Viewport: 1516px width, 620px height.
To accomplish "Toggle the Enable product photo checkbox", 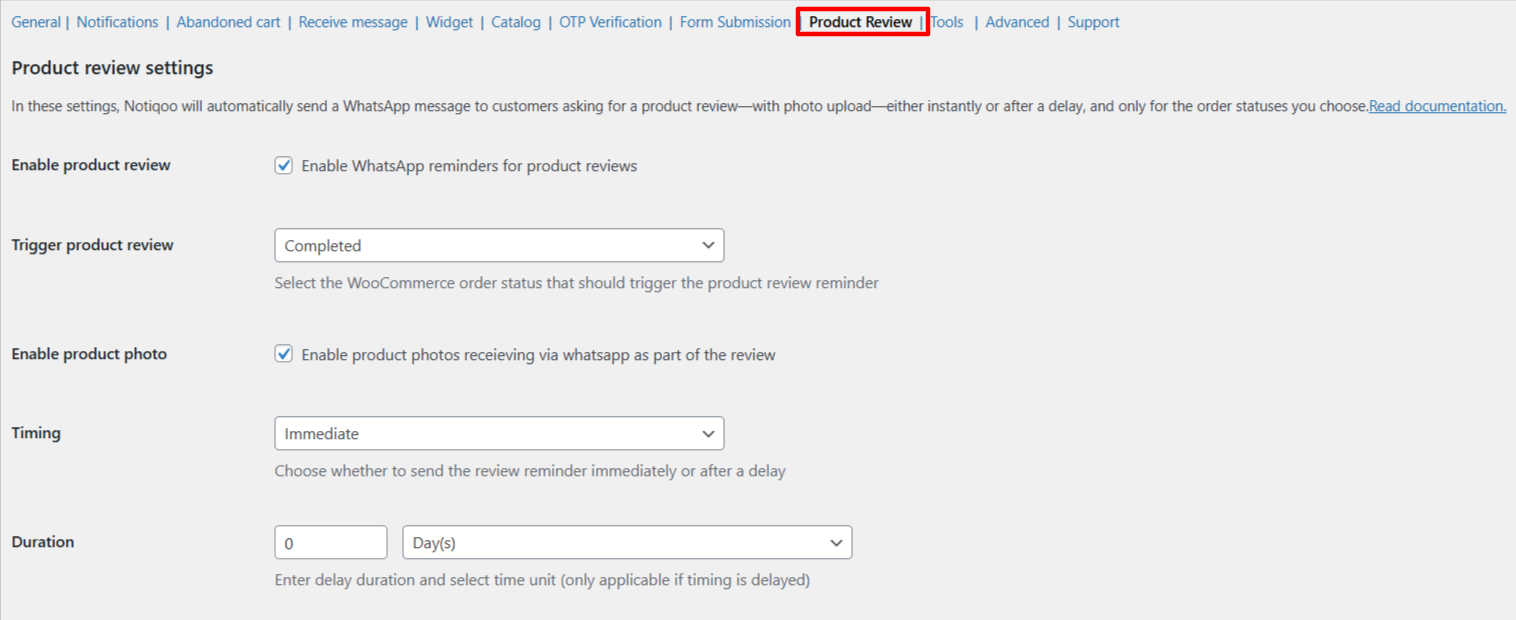I will pos(284,354).
